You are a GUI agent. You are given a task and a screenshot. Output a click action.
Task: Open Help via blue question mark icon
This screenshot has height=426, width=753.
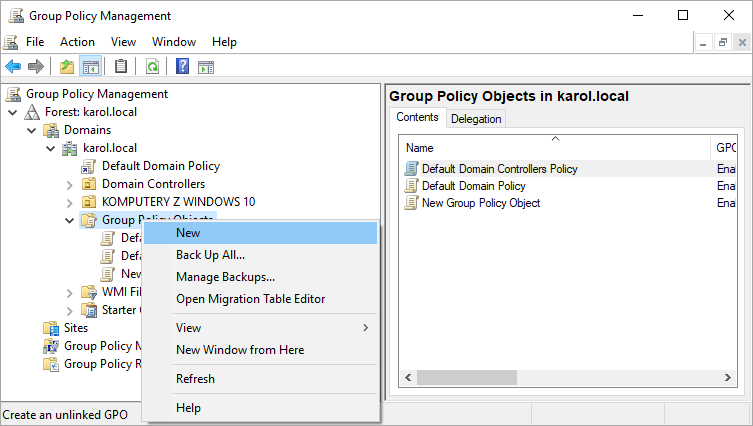click(x=183, y=67)
